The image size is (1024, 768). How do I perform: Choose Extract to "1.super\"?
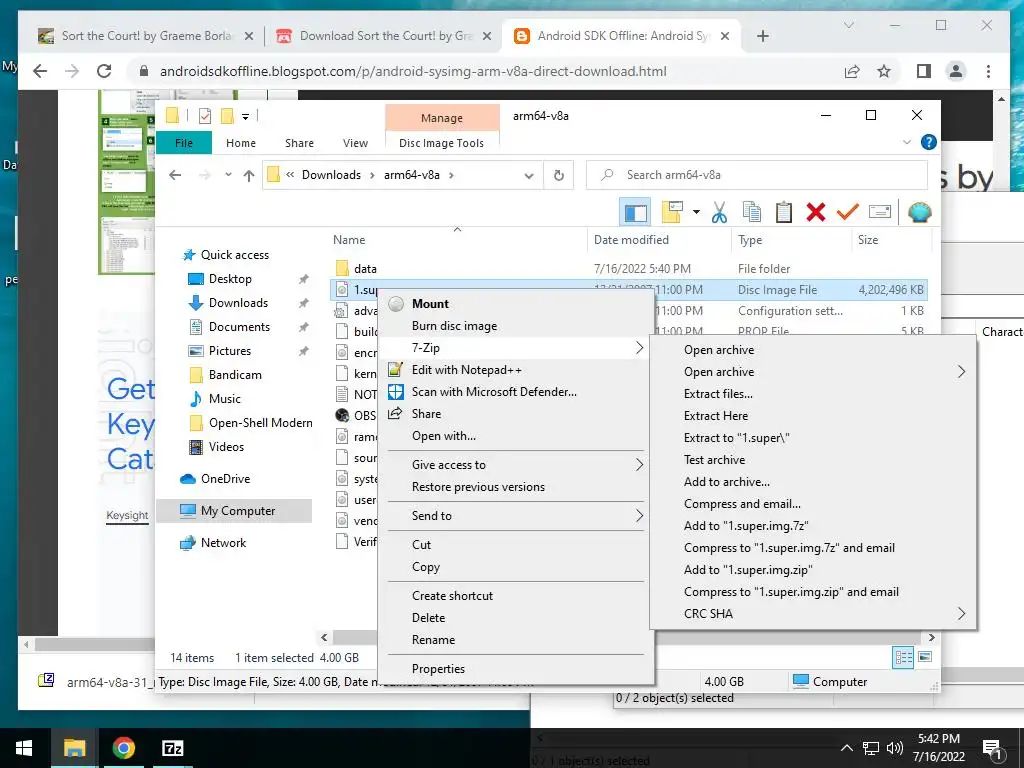coord(813,438)
